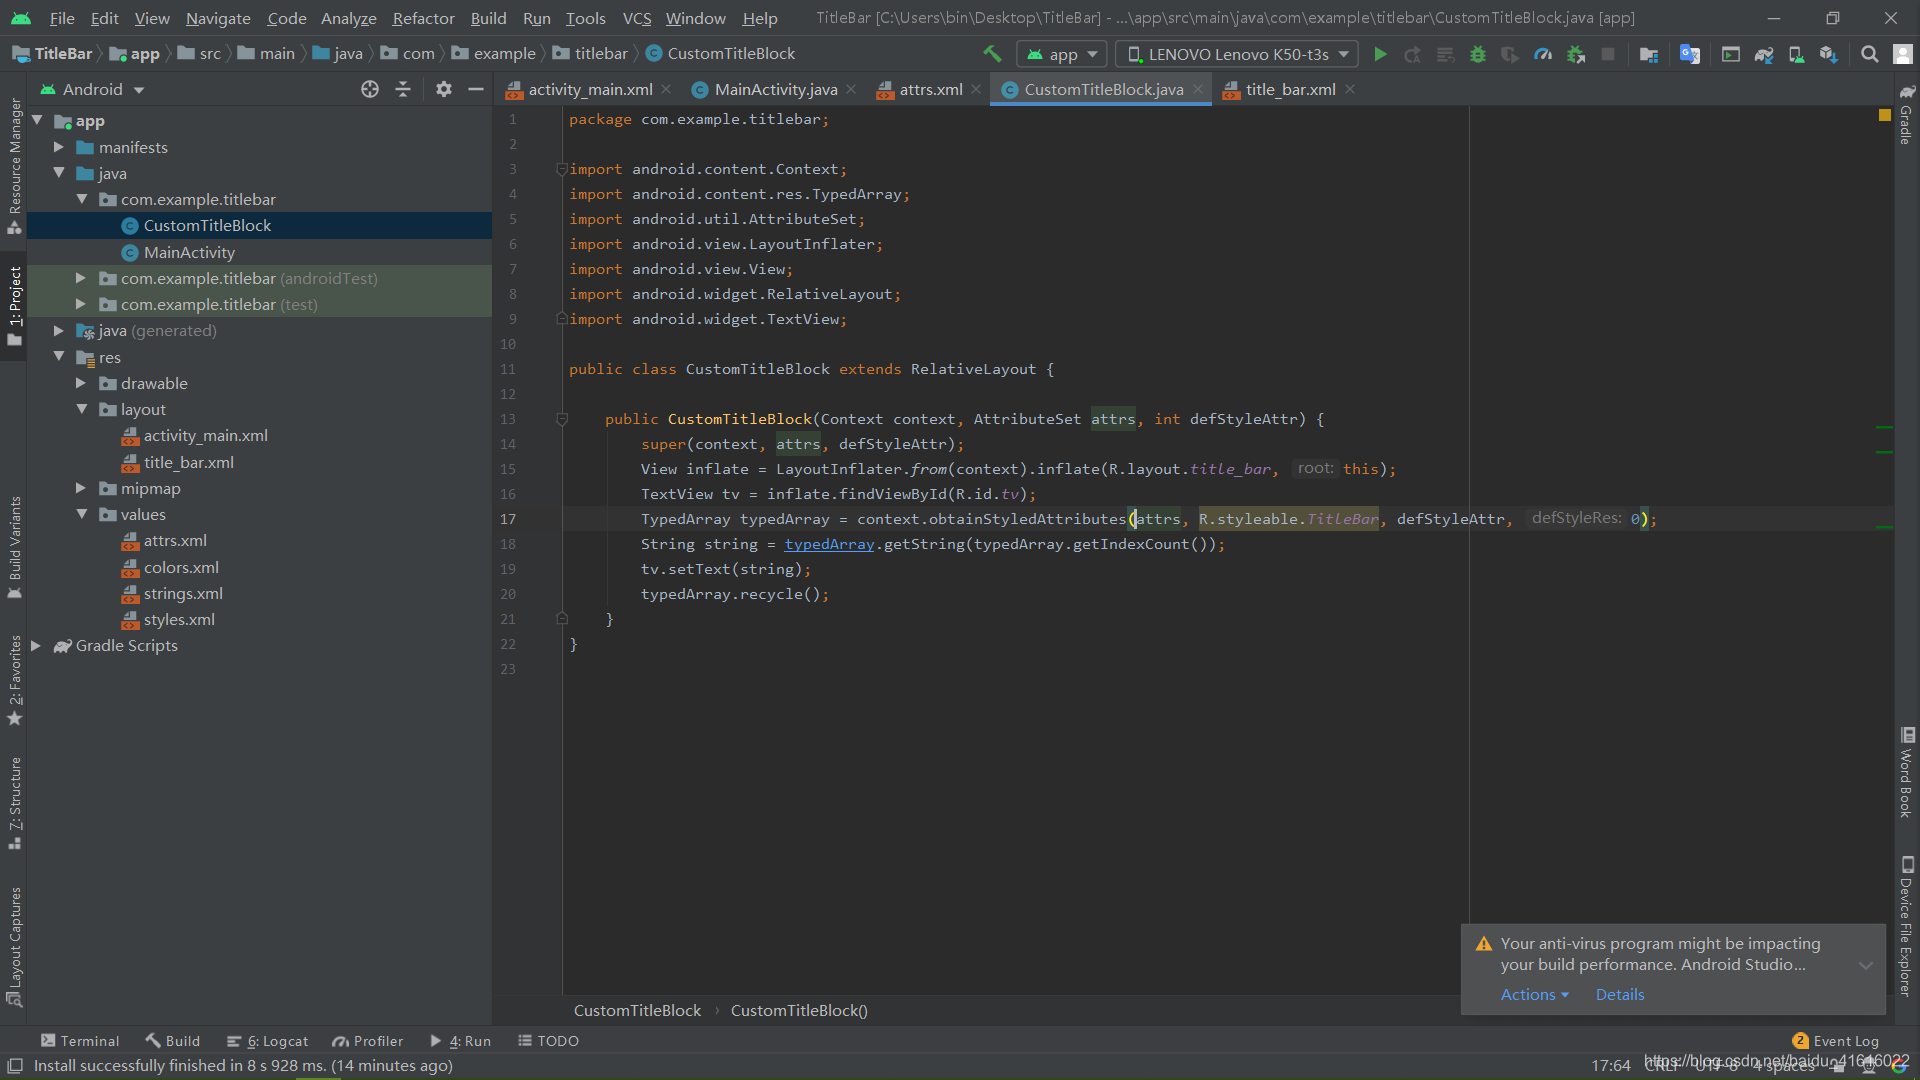Viewport: 1920px width, 1080px height.
Task: Select styles.xml in the project tree
Action: click(179, 619)
